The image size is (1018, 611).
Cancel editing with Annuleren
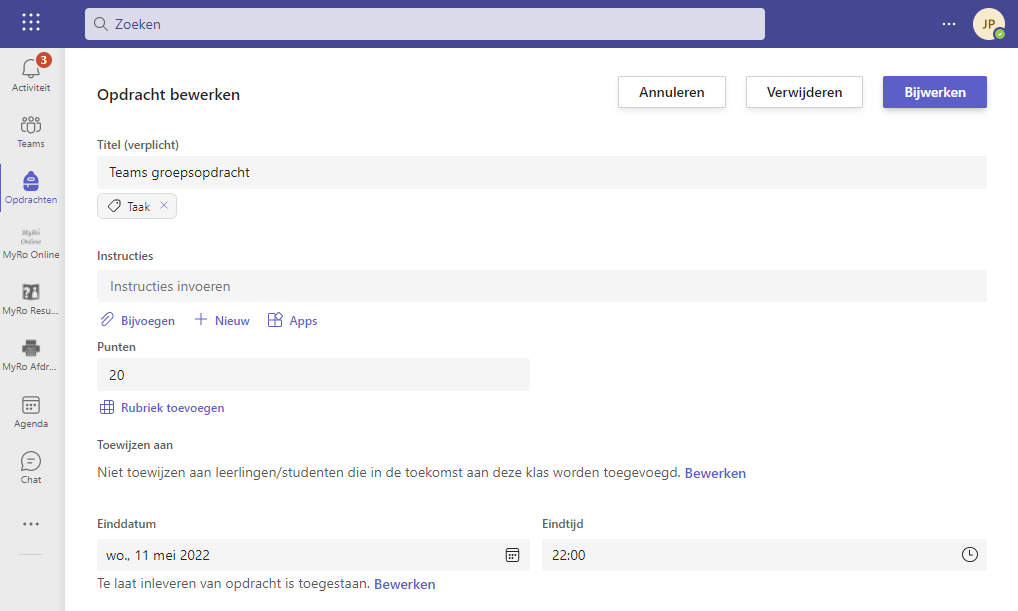pyautogui.click(x=671, y=92)
